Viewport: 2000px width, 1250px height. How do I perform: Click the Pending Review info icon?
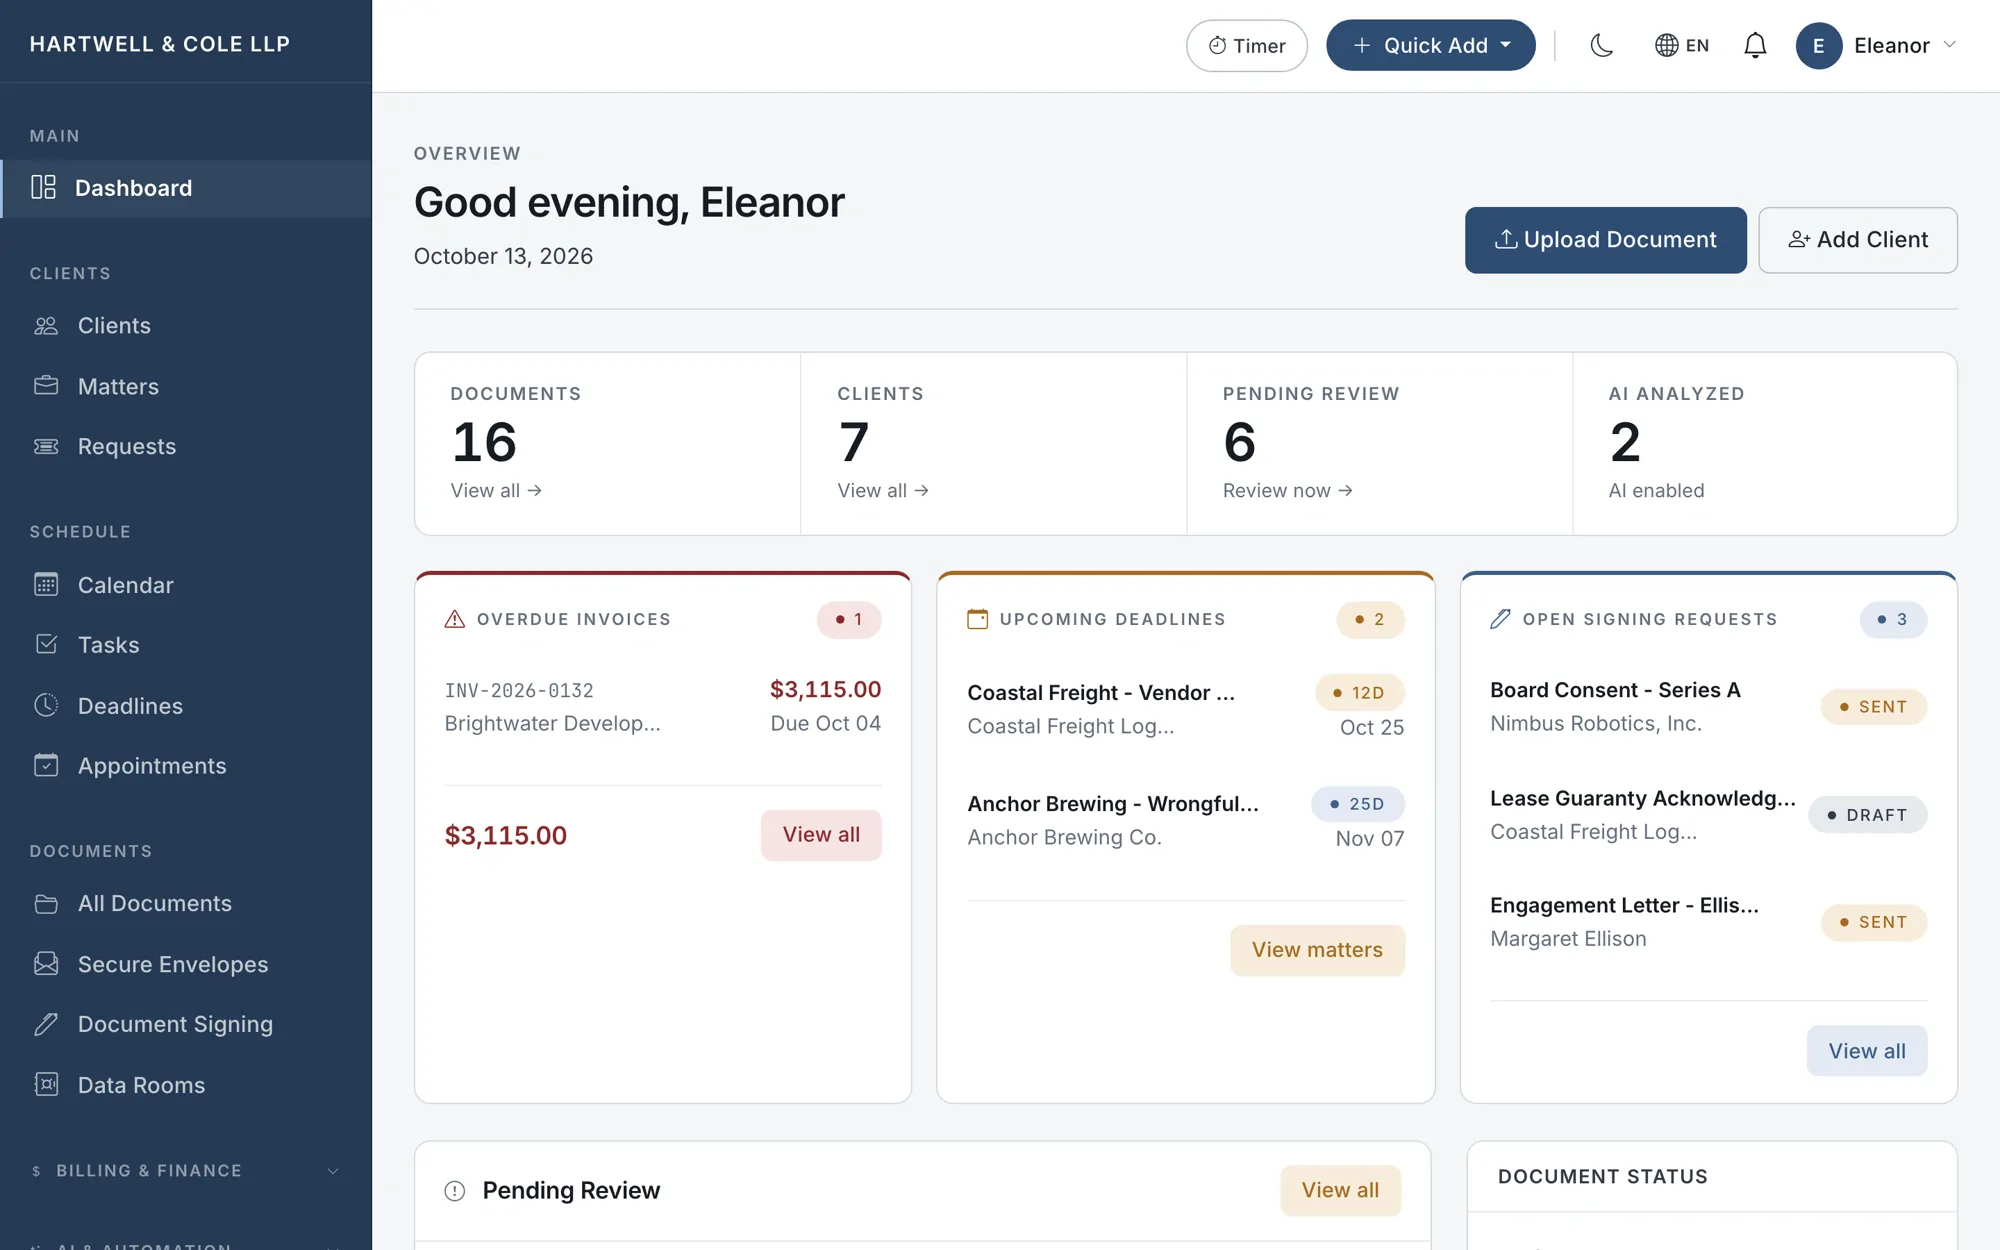[455, 1190]
